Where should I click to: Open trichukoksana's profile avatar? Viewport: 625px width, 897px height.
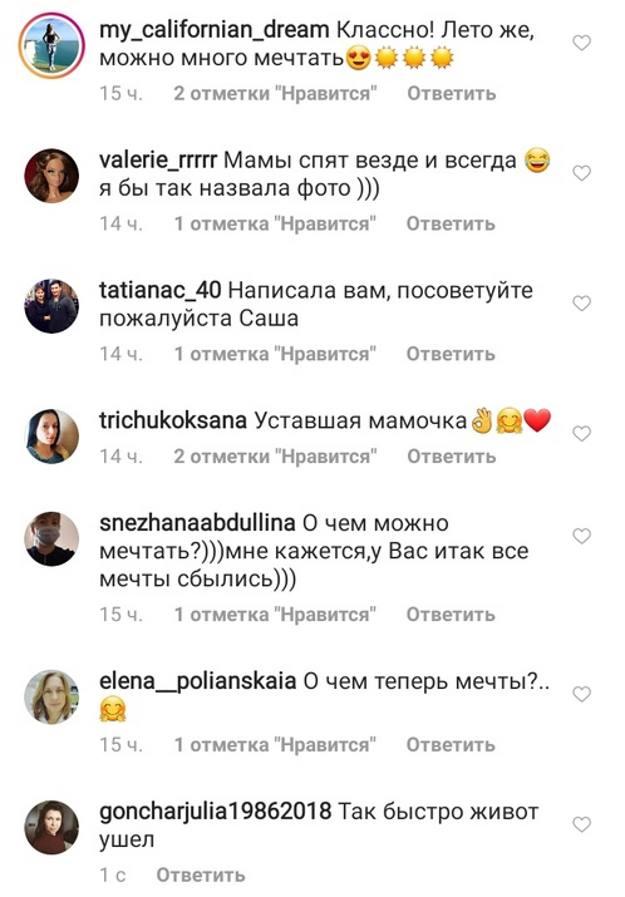click(51, 436)
